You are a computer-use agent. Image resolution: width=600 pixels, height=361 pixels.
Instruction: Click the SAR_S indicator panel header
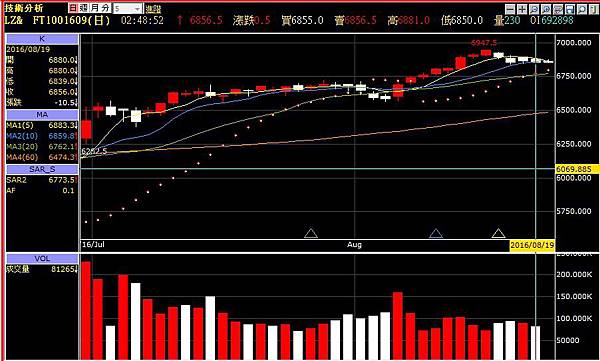pyautogui.click(x=42, y=169)
